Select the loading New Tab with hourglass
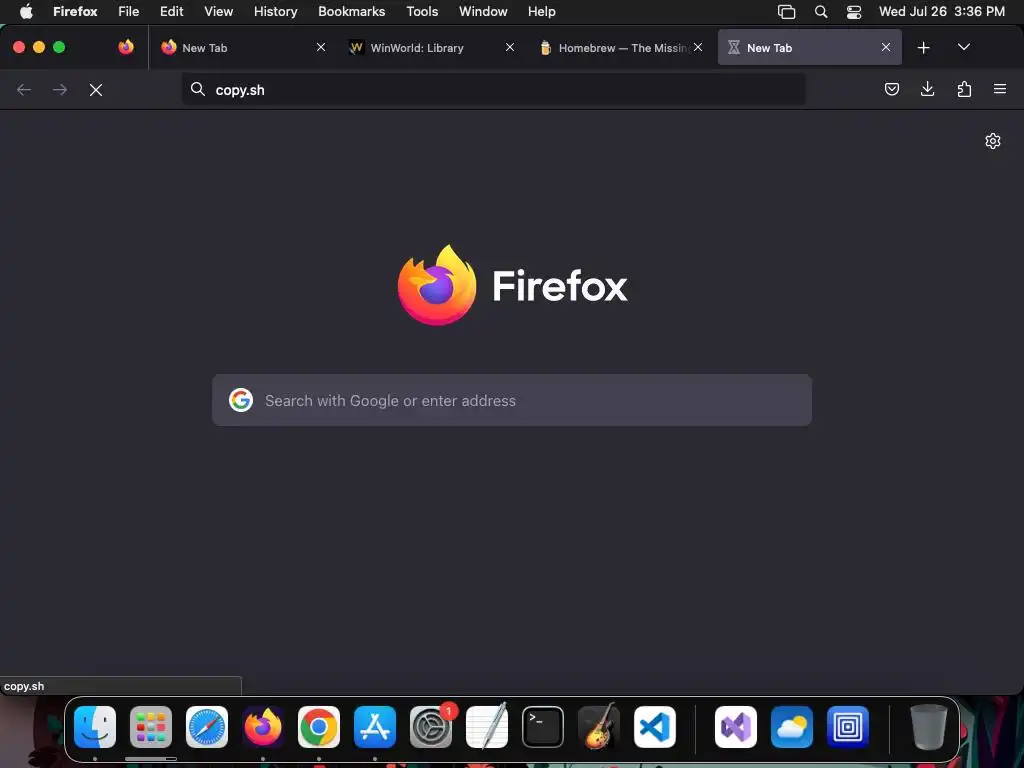 [x=810, y=47]
